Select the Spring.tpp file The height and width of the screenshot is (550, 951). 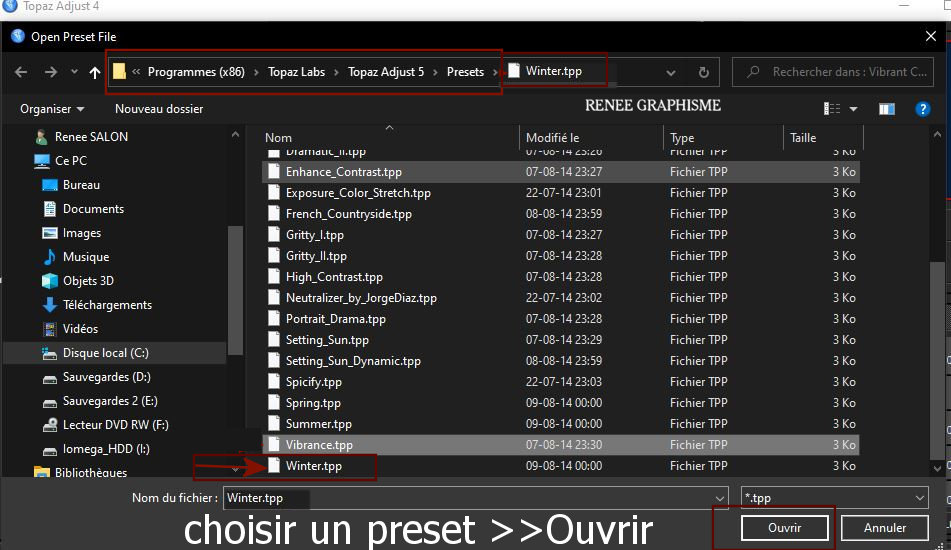pyautogui.click(x=560, y=403)
